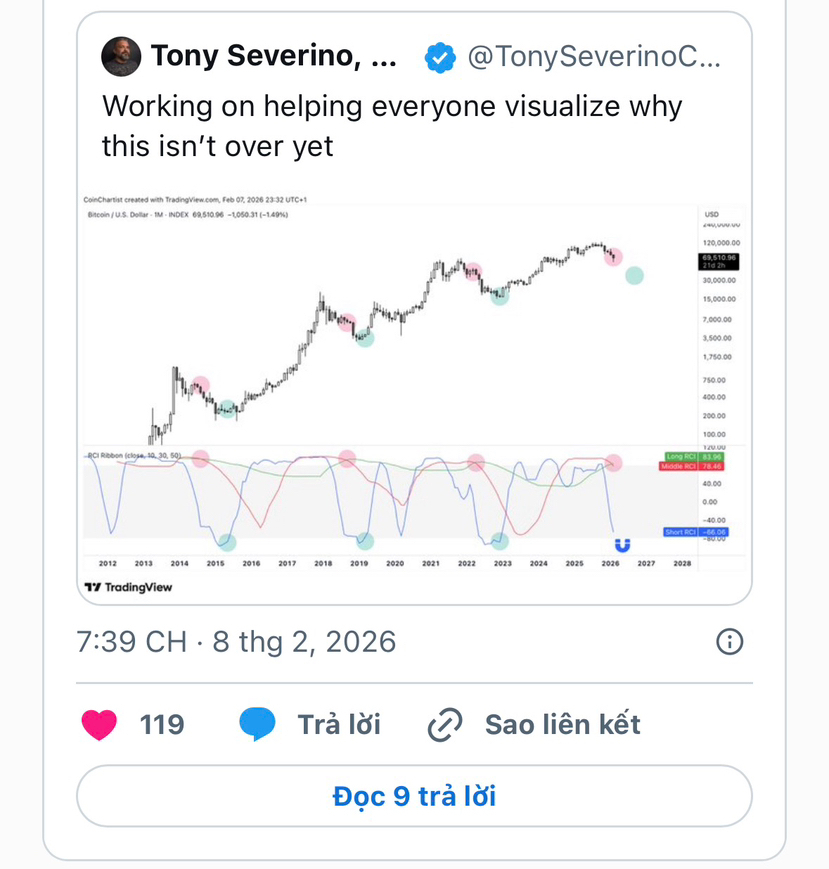Click the blue magnet marker on the chart

pos(622,546)
